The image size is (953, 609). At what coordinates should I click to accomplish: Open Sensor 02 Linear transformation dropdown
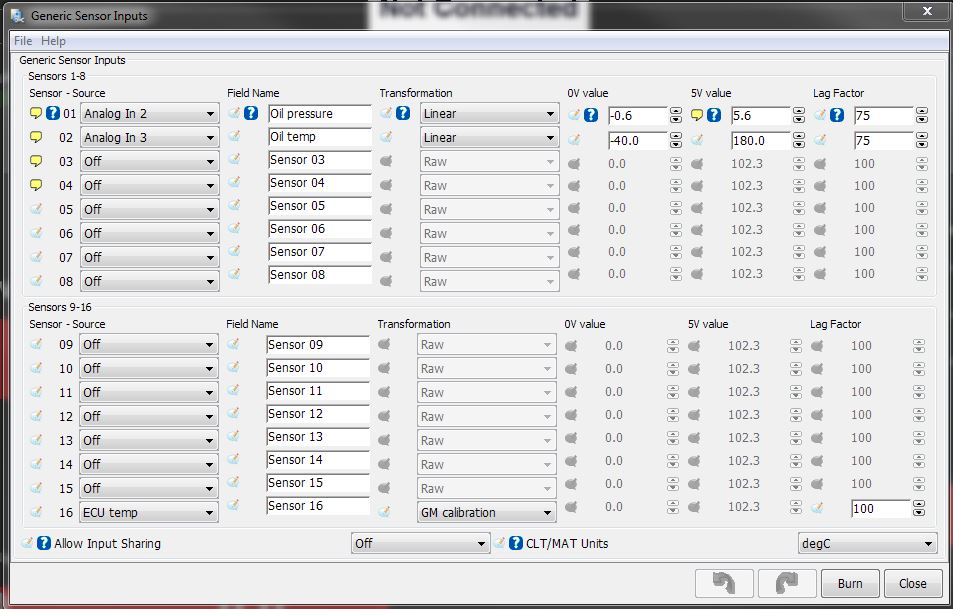coord(489,137)
